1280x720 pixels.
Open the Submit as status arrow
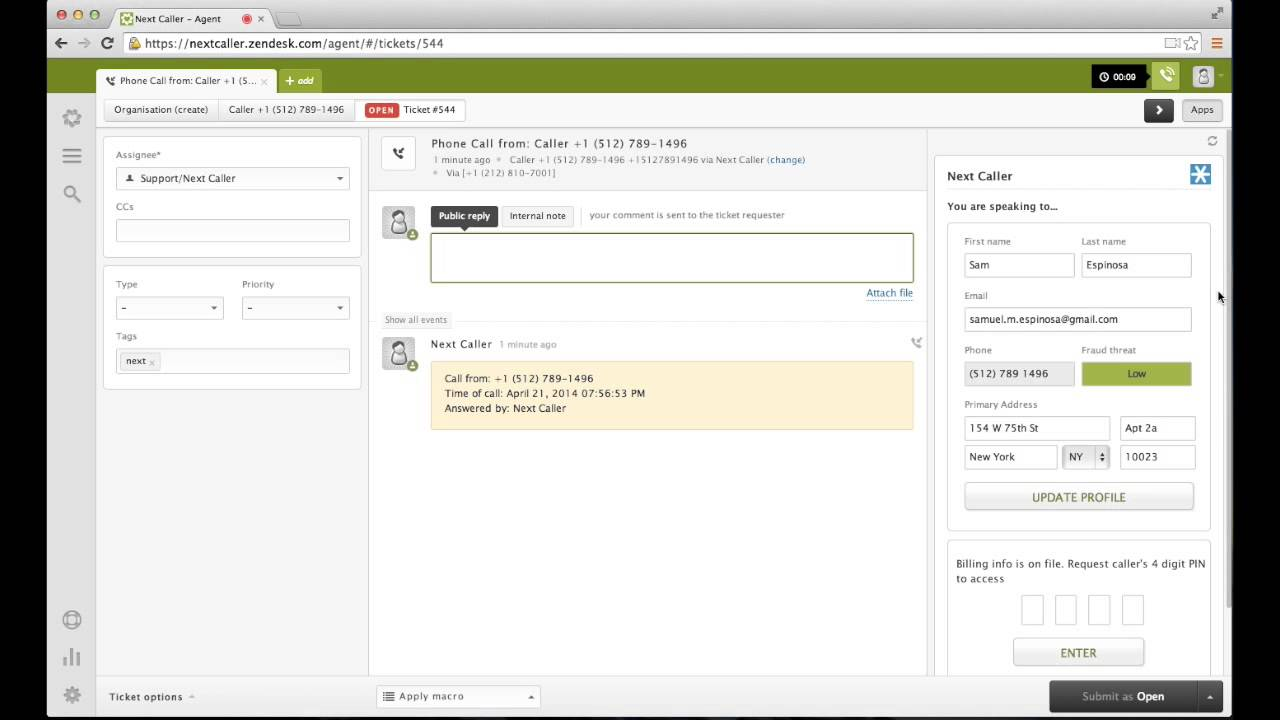1210,696
